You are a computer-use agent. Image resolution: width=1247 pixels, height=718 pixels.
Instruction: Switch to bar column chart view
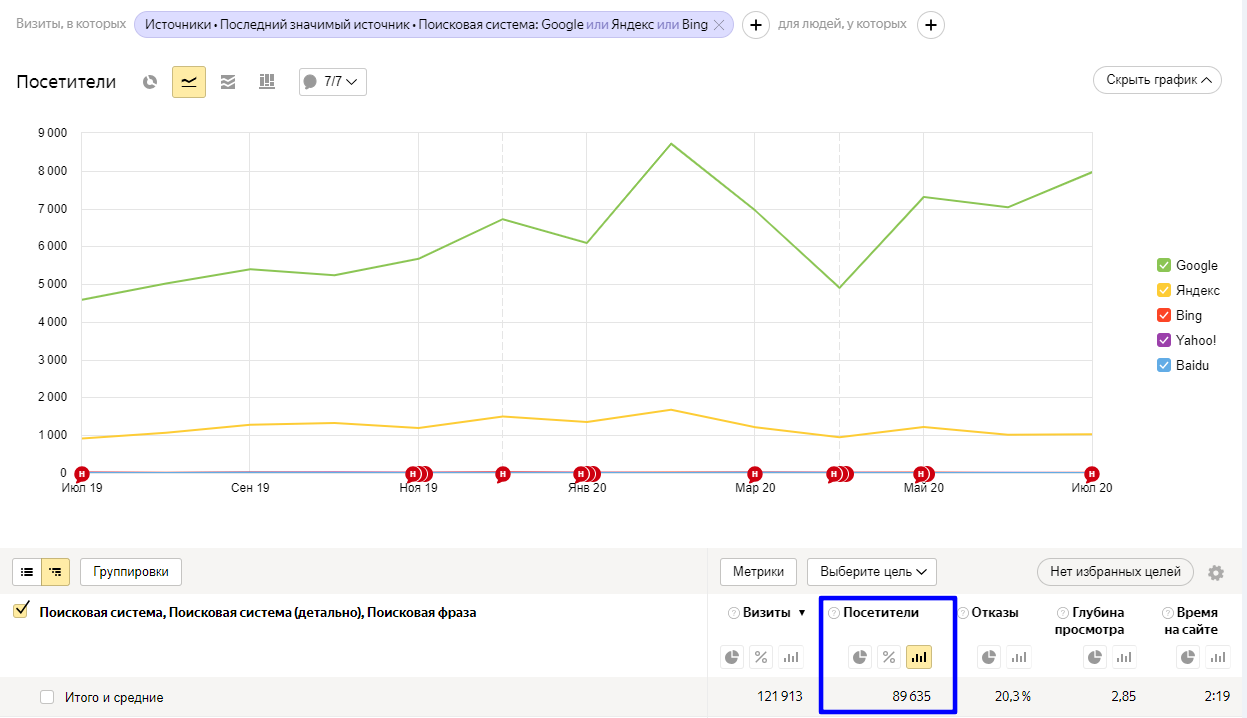(x=267, y=82)
